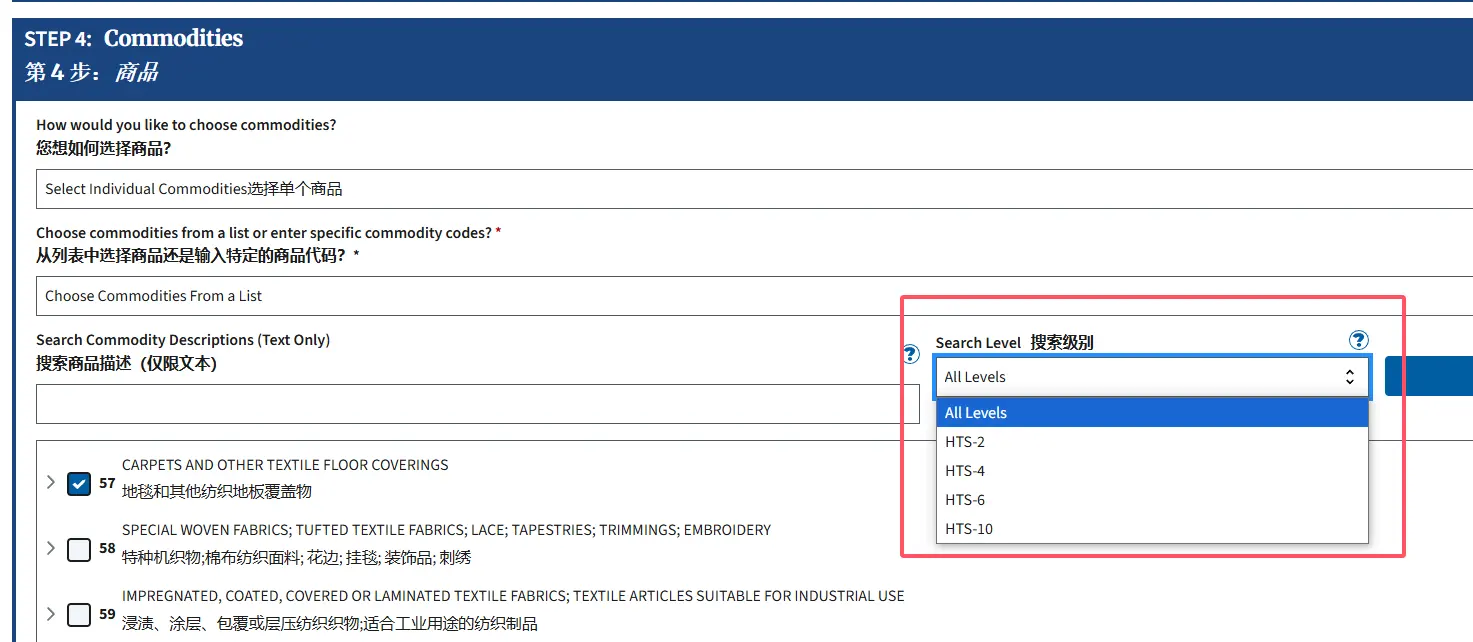Screen dimensions: 1473x642
Task: Click help icon next to commodity search field
Action: pyautogui.click(x=910, y=354)
